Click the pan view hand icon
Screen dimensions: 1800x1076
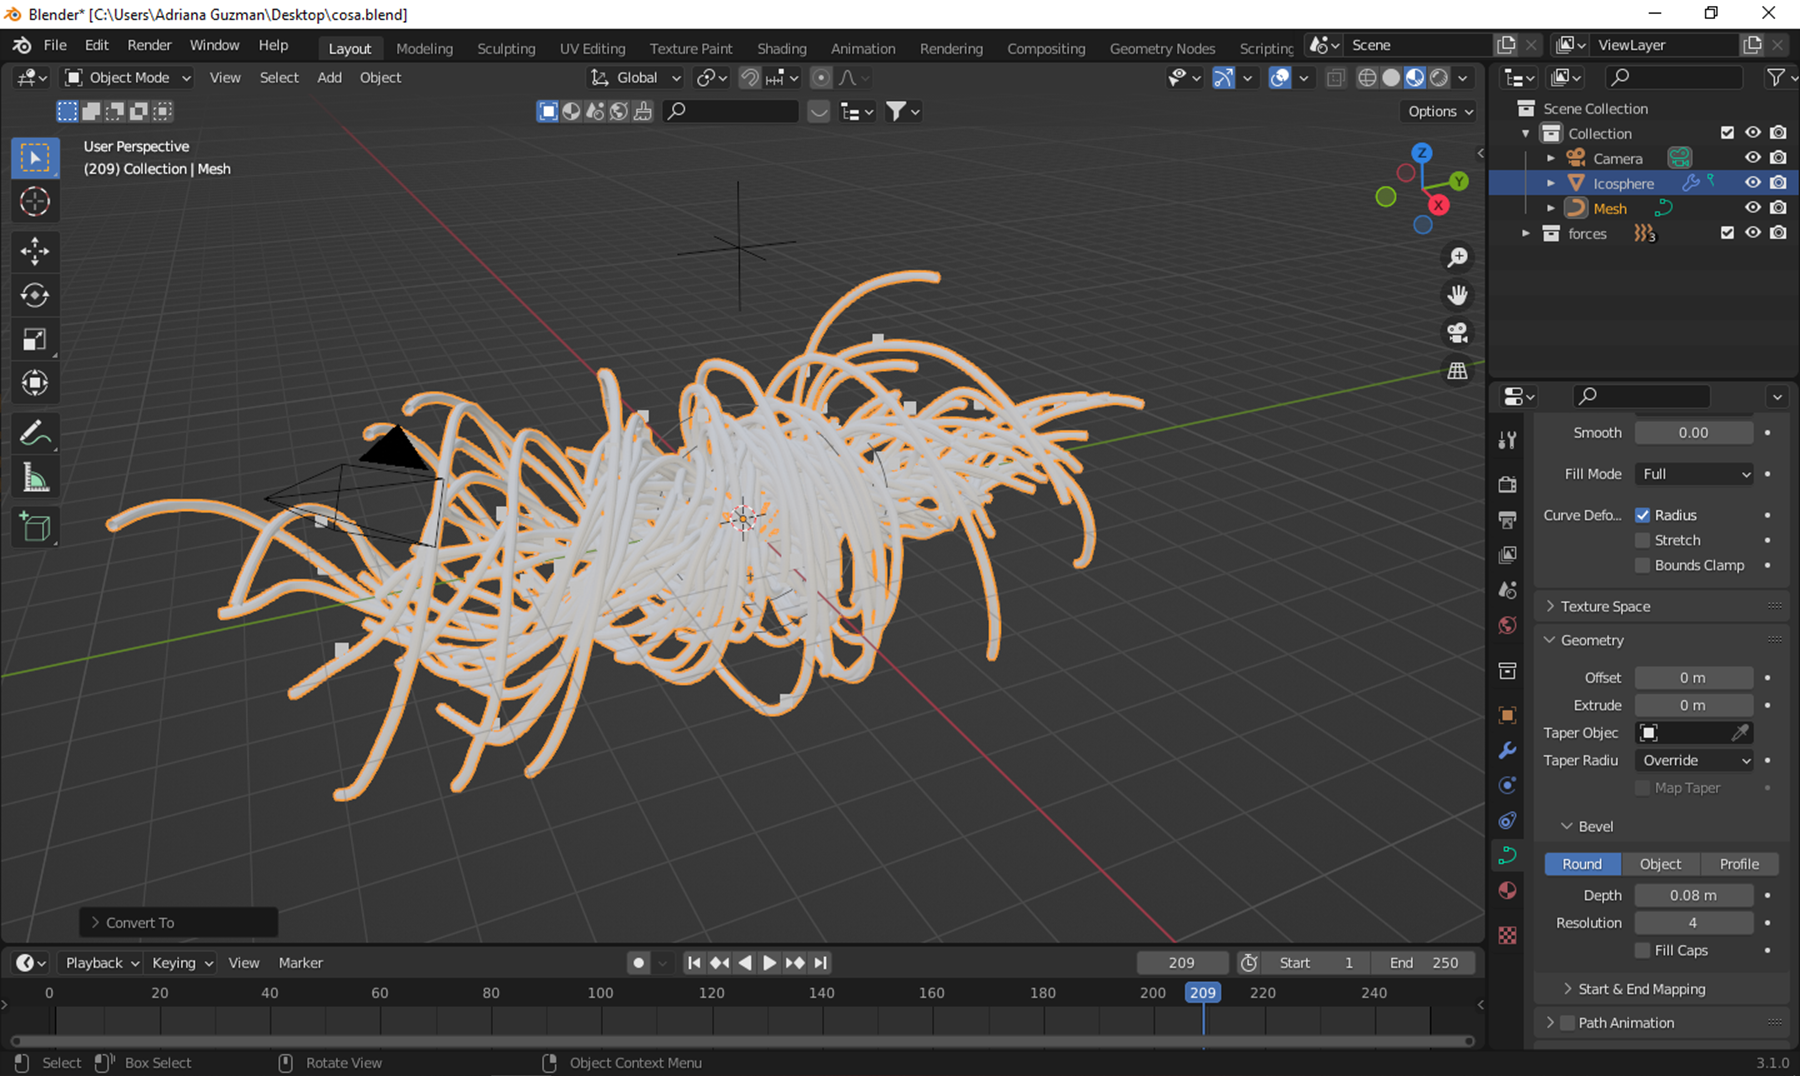[x=1458, y=295]
